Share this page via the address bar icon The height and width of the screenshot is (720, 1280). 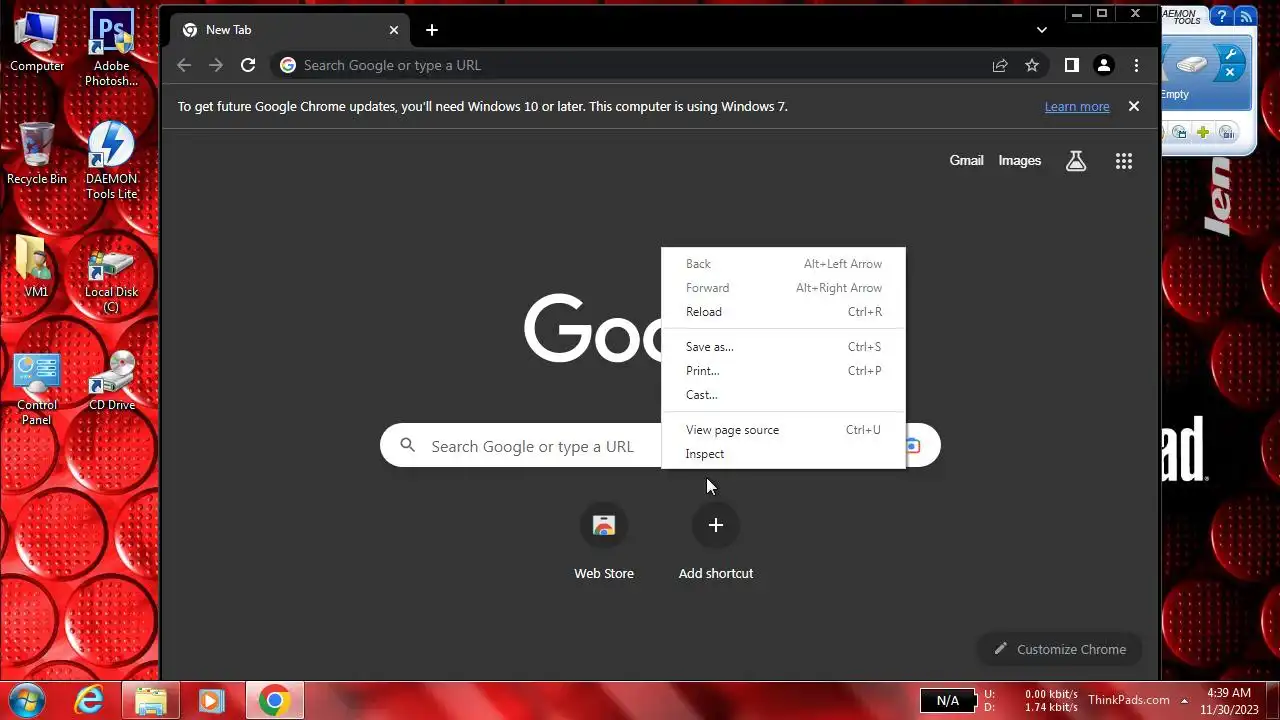[1000, 65]
